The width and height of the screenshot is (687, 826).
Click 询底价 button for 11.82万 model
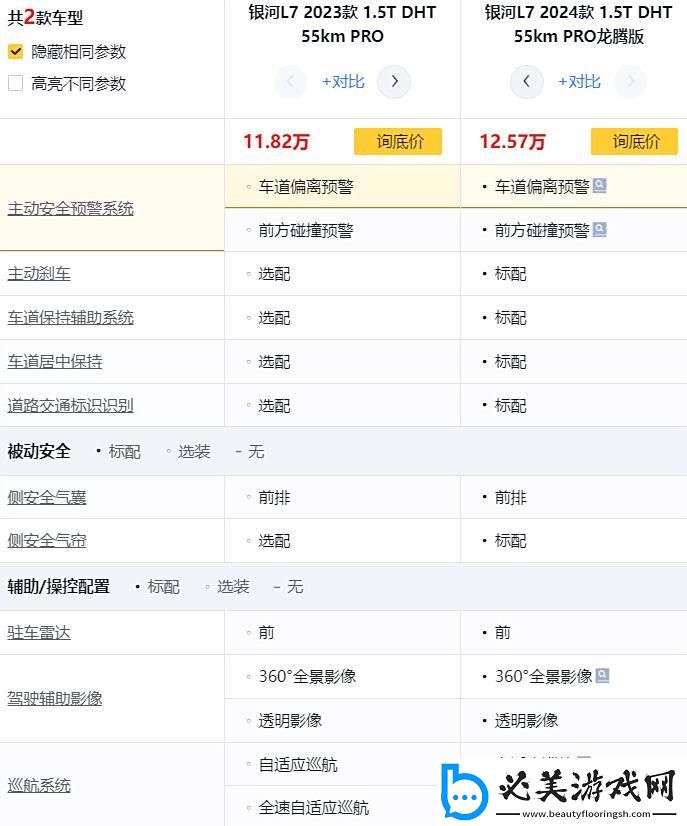[x=397, y=142]
